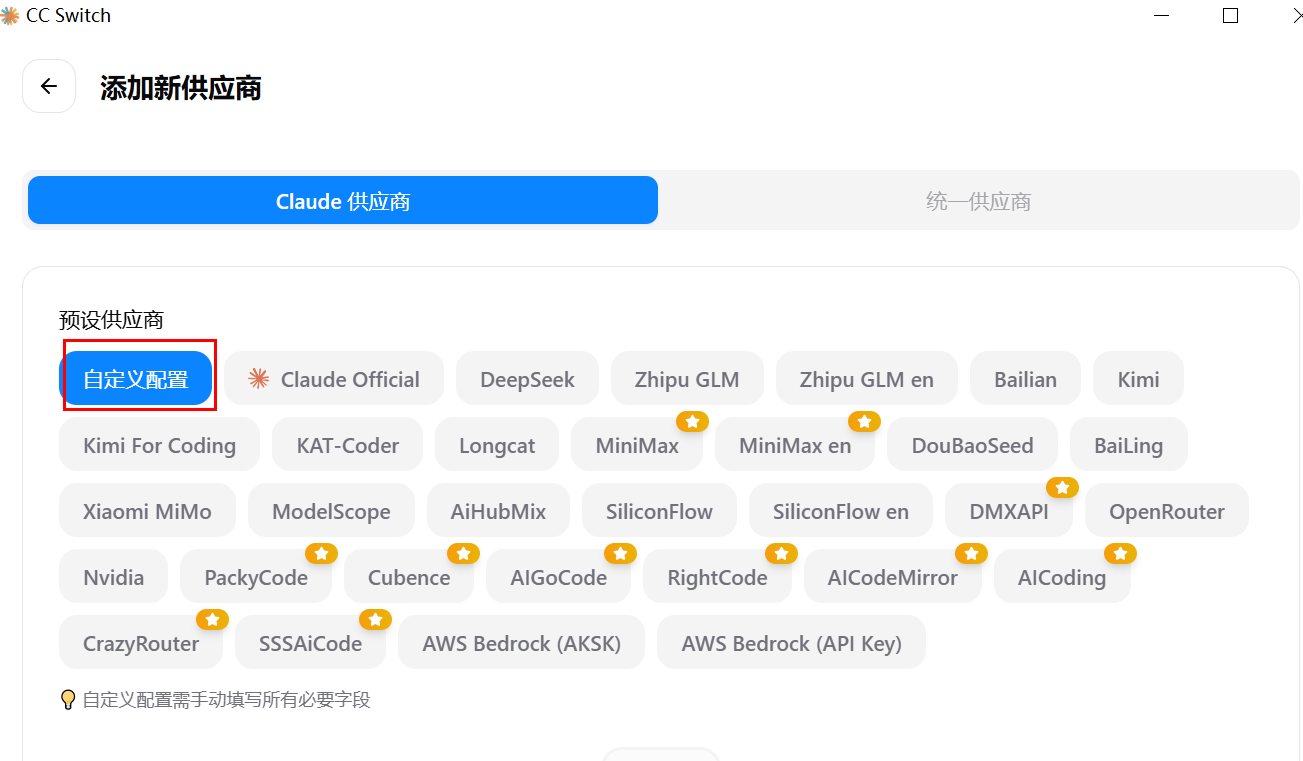Choose the Xiaomi MiMo preset
1303x761 pixels.
pyautogui.click(x=148, y=511)
